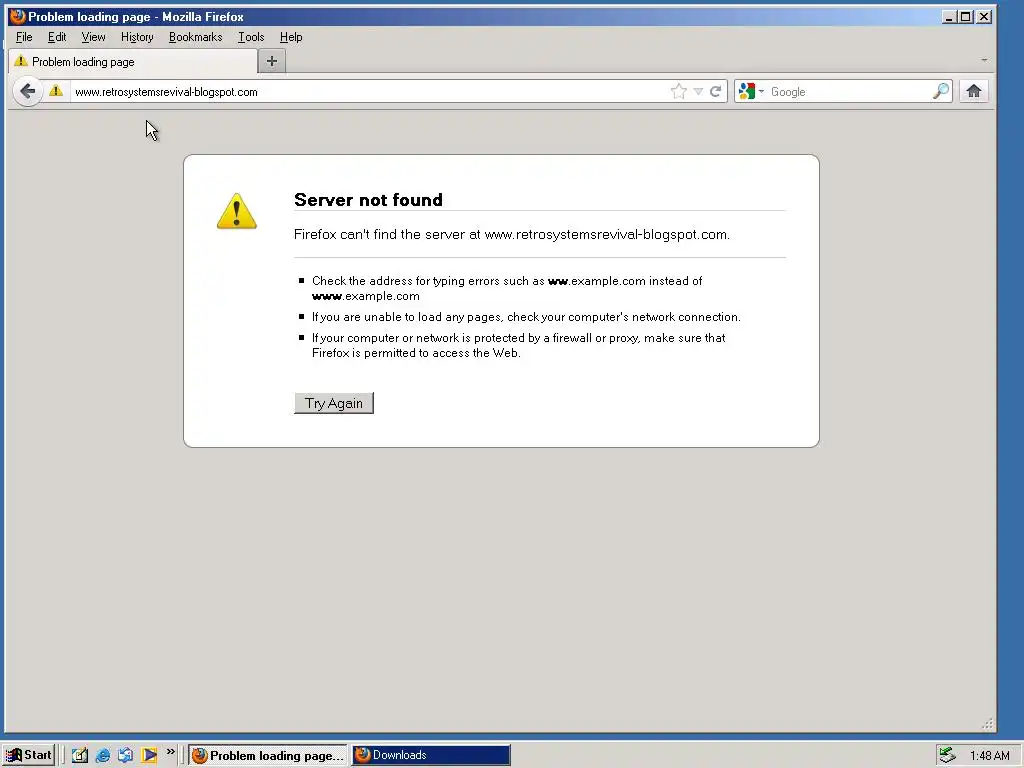Viewport: 1024px width, 768px height.
Task: Reload the current page
Action: click(716, 91)
